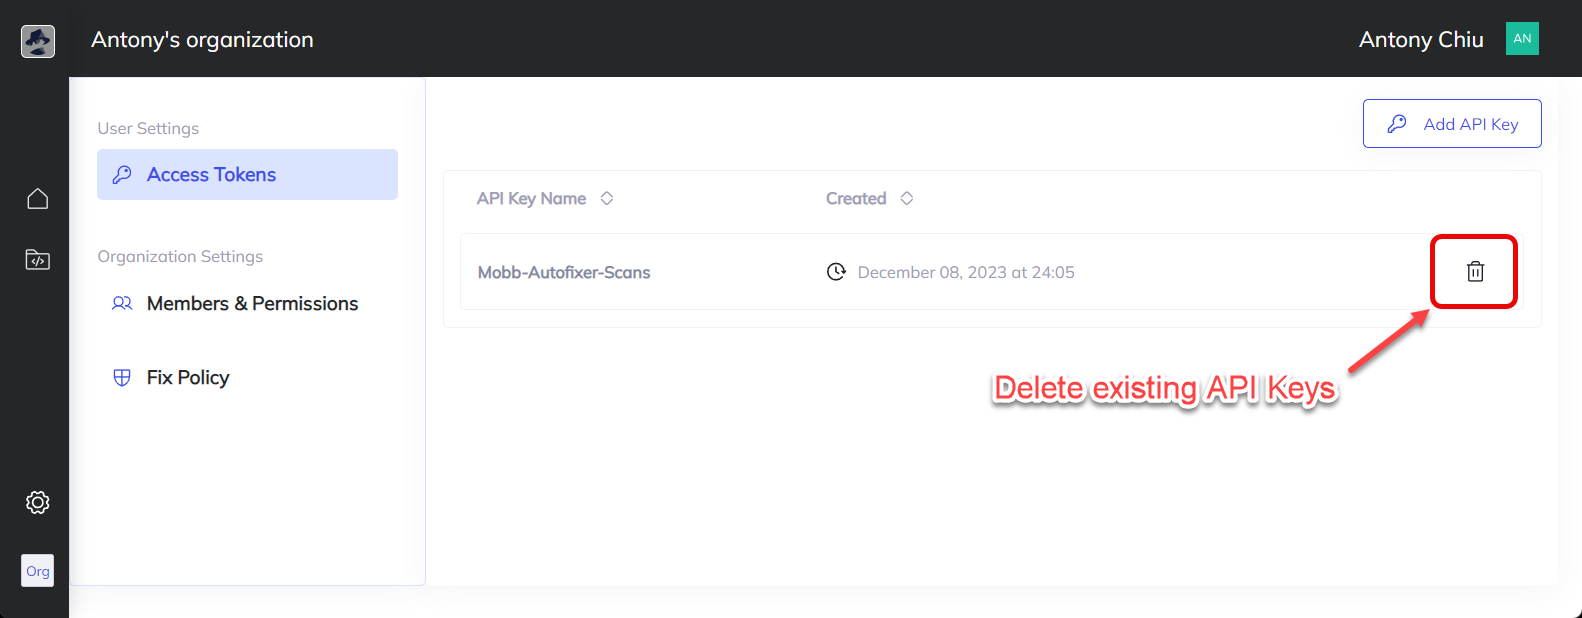
Task: Sort by Created date arrow
Action: (x=907, y=198)
